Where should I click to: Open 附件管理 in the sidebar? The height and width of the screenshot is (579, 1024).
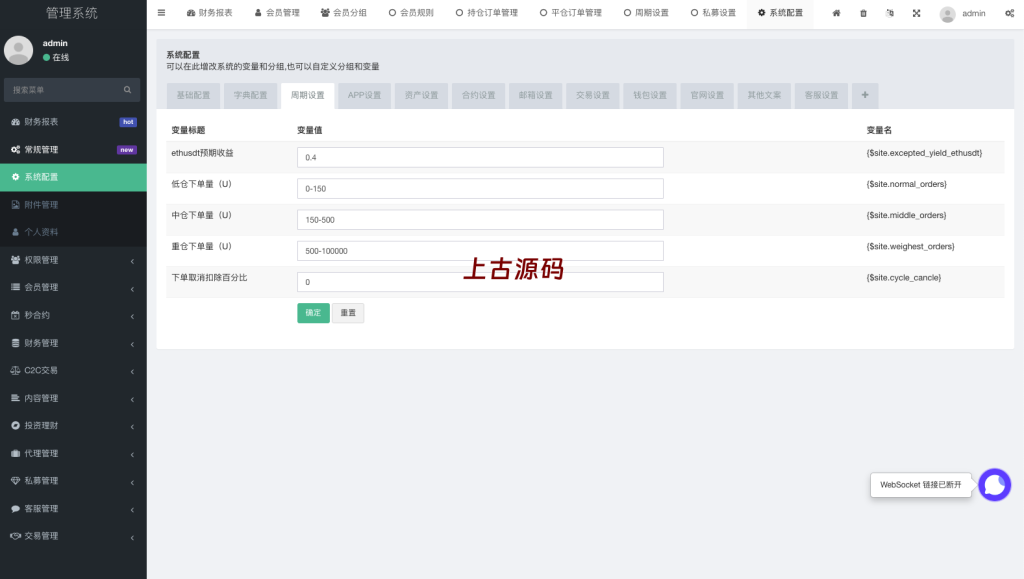click(73, 205)
